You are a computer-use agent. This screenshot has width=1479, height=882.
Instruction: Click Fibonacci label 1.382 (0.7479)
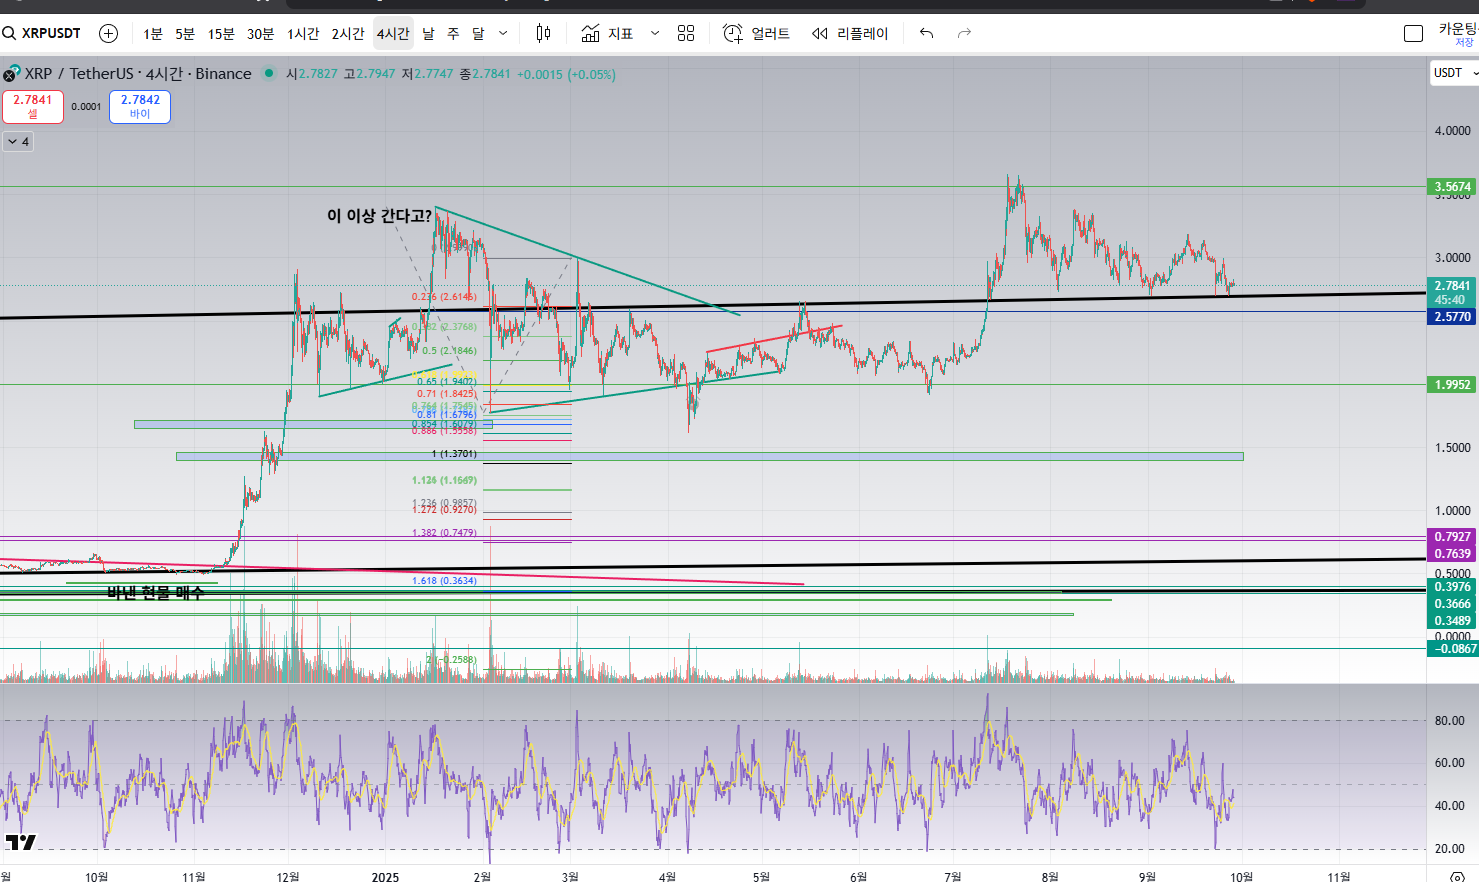[444, 533]
